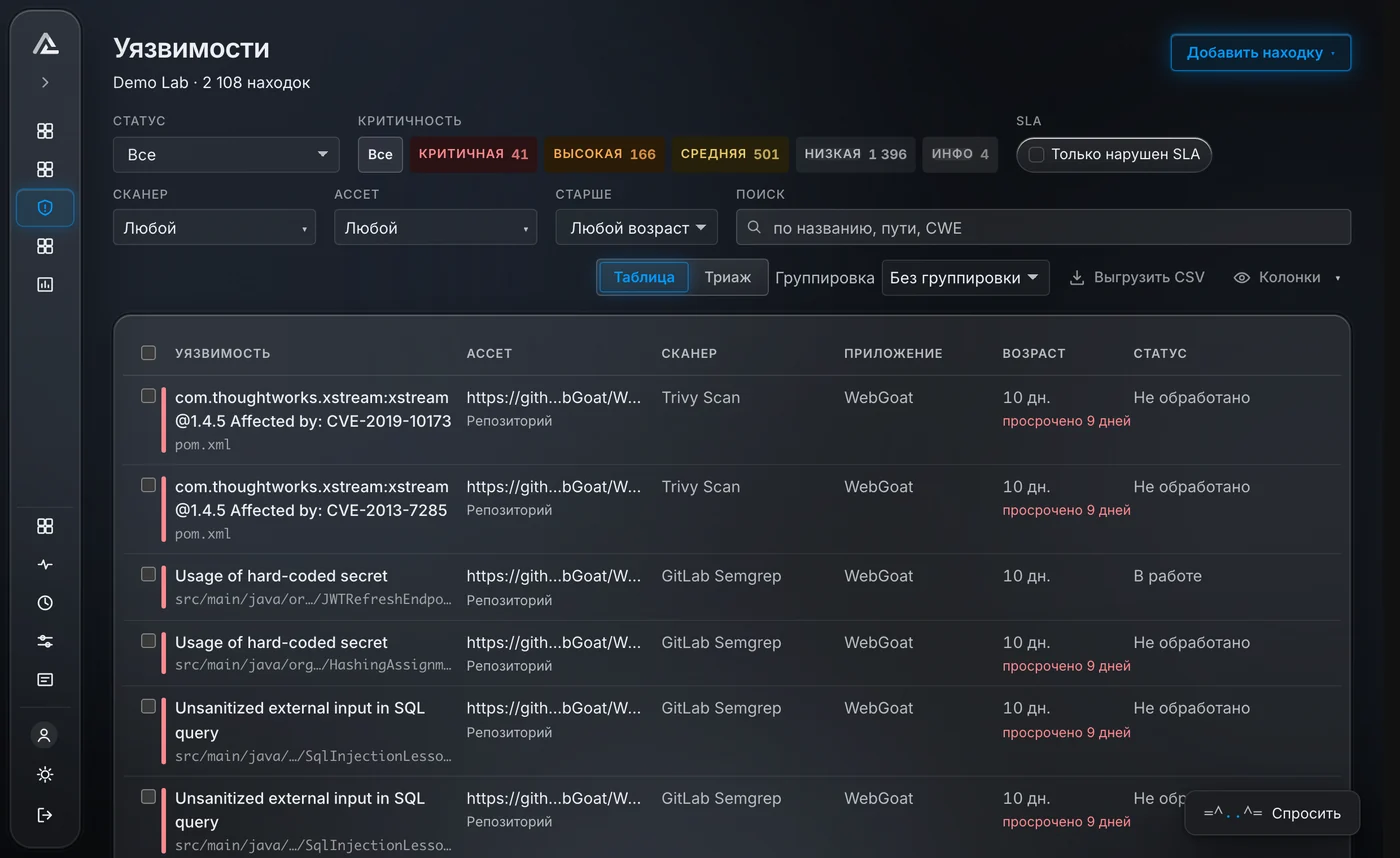
Task: Click the В работе status cell
Action: tap(1168, 576)
